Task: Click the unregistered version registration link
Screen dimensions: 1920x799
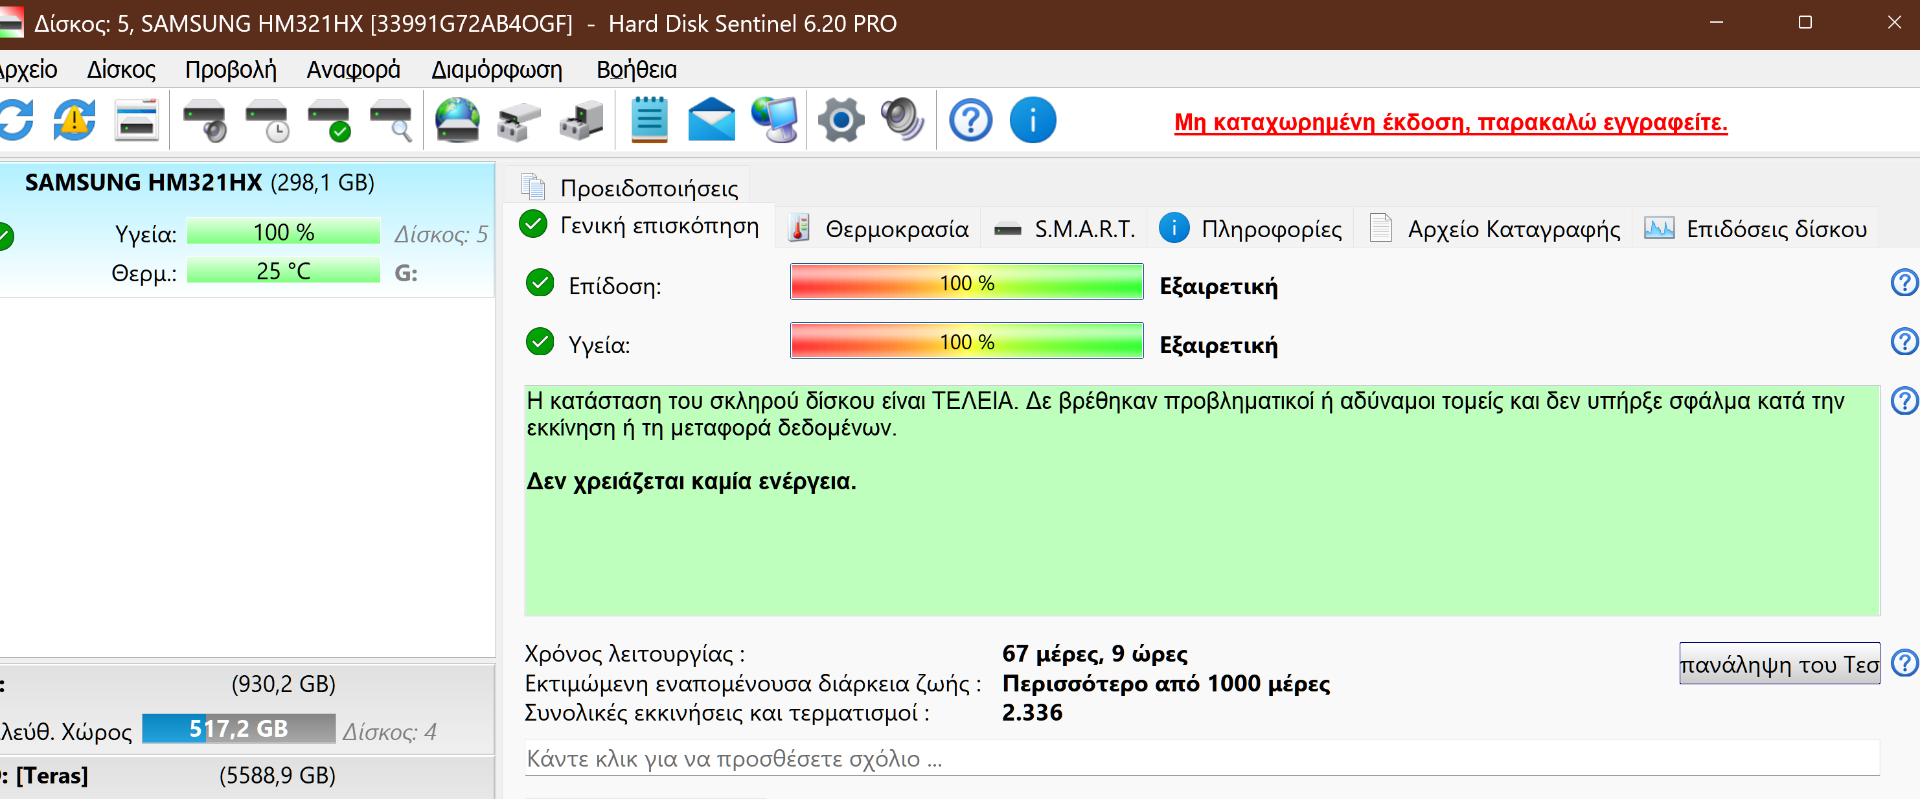Action: tap(1450, 122)
